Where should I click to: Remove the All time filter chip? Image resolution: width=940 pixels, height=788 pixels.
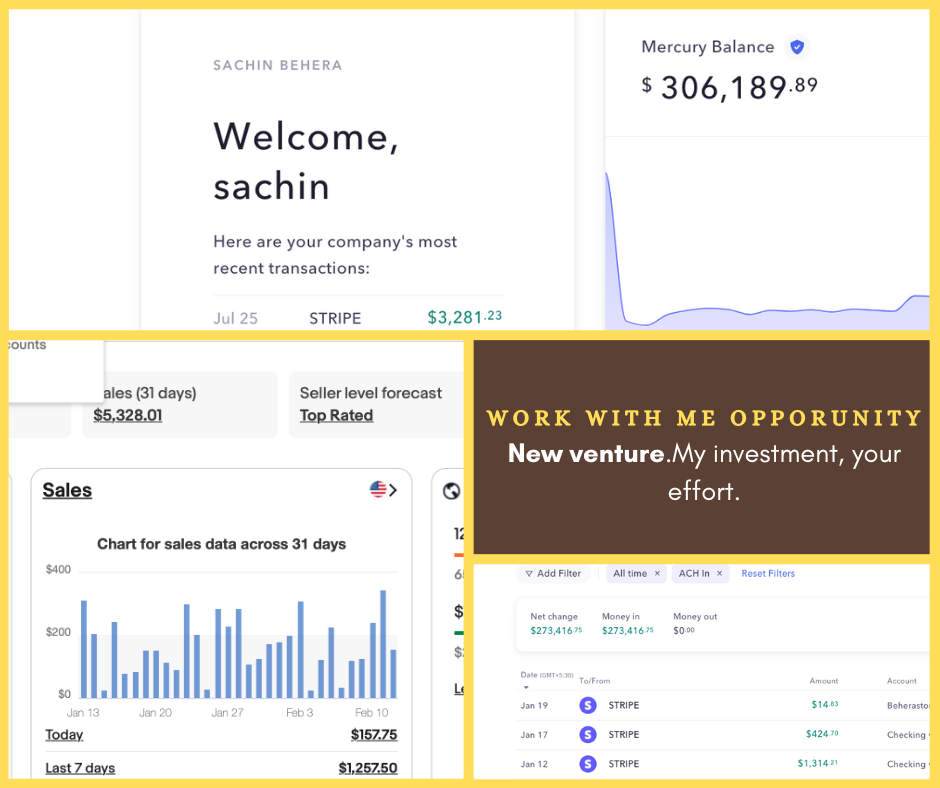tap(657, 574)
